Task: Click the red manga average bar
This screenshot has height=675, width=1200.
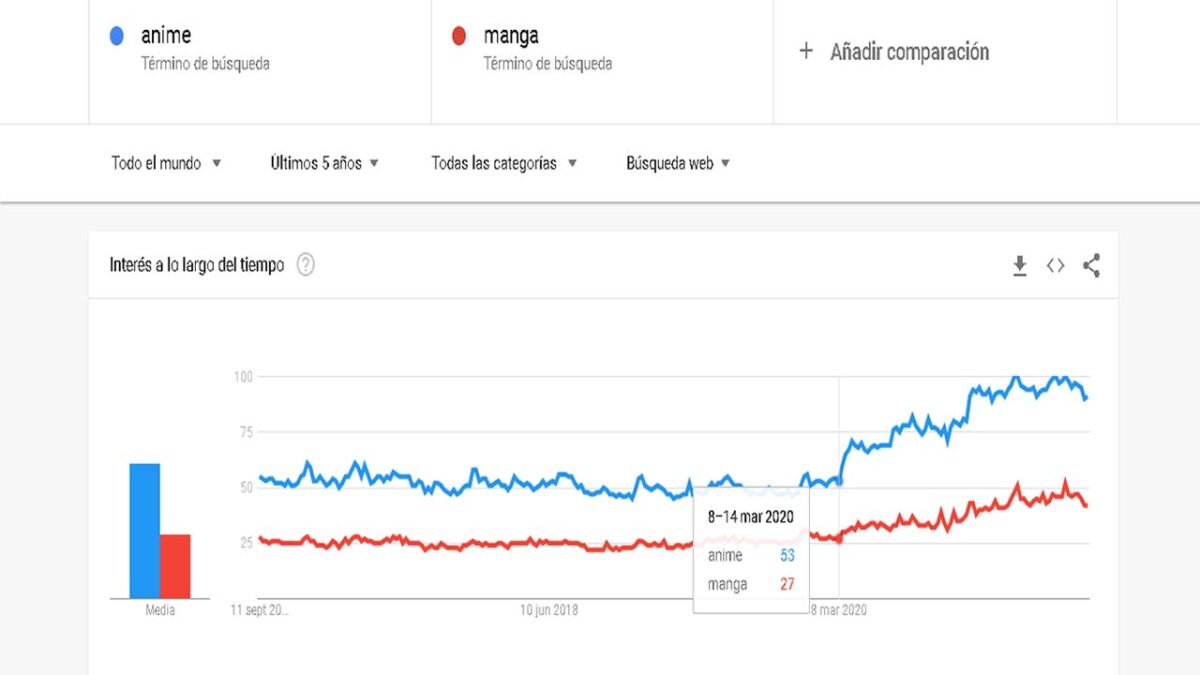Action: [x=175, y=565]
